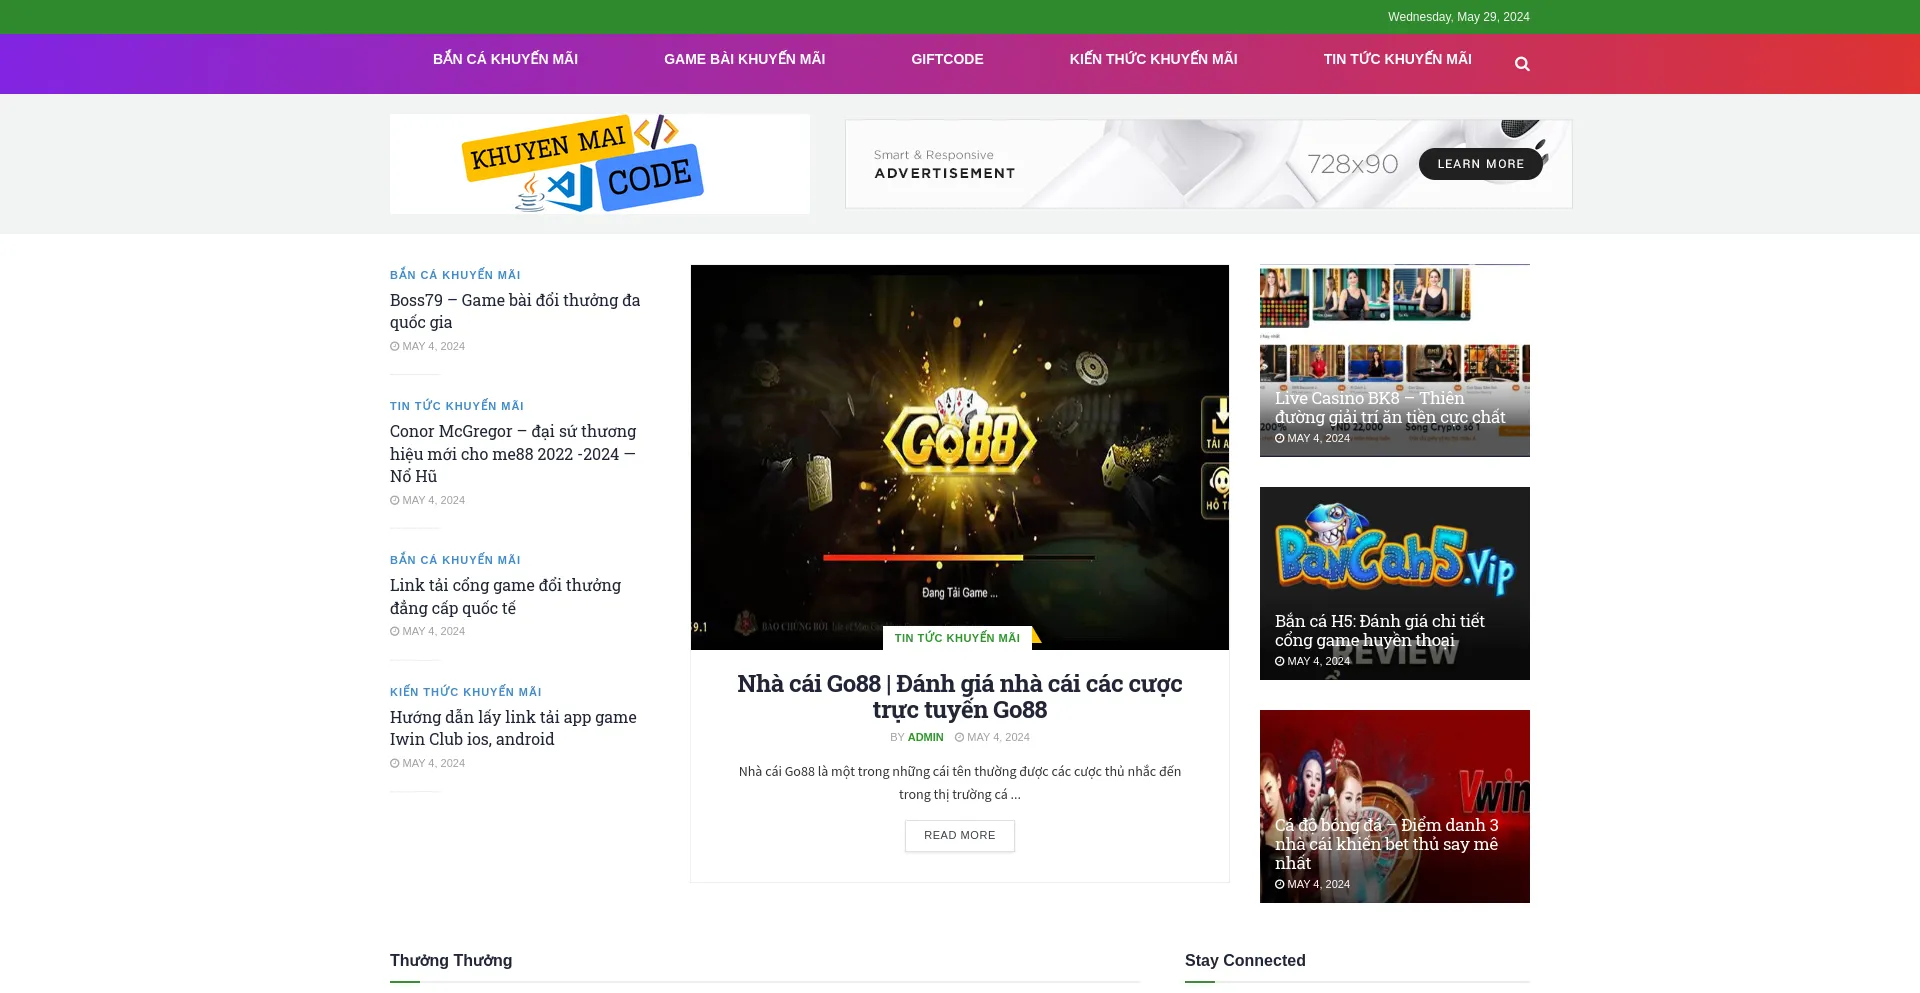Open Iwin Club ios android guide article

coord(513,728)
